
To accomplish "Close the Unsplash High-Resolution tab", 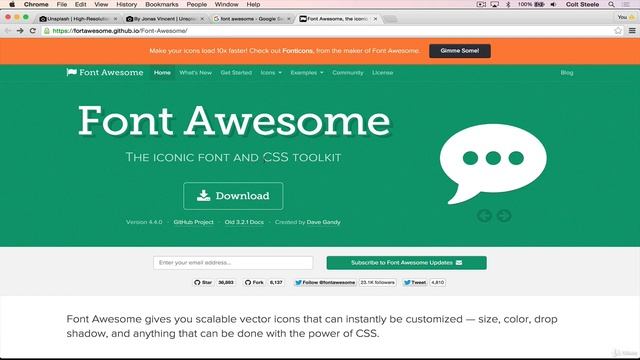I will tap(116, 19).
